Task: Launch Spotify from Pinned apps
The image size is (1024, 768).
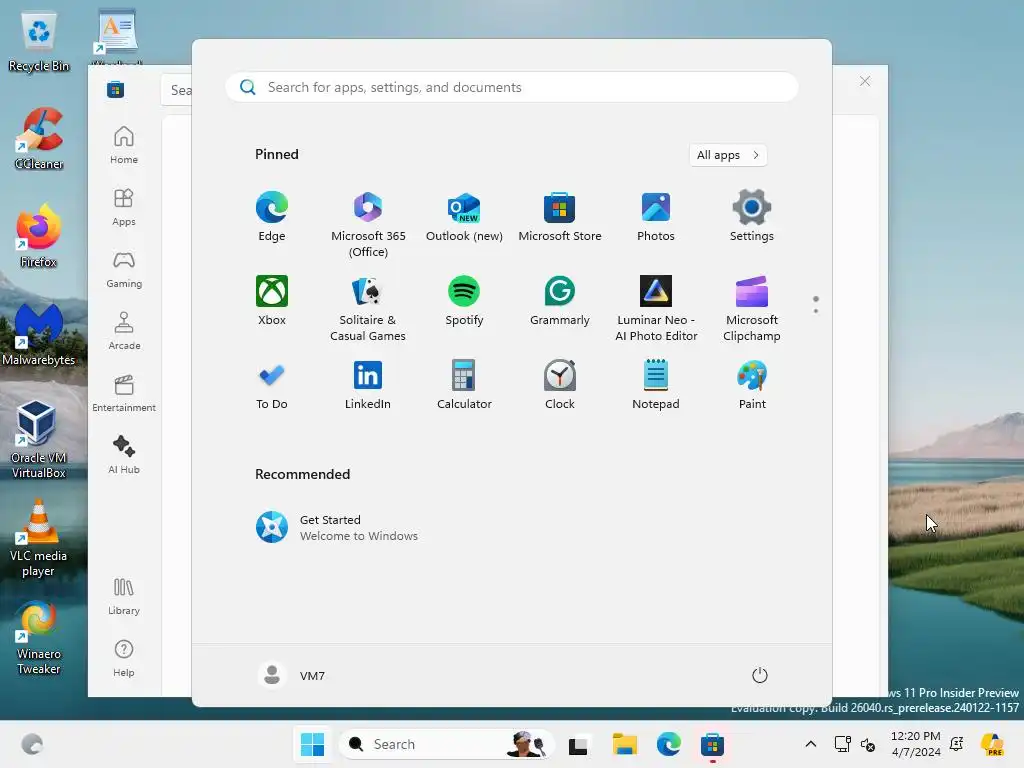Action: pos(464,301)
